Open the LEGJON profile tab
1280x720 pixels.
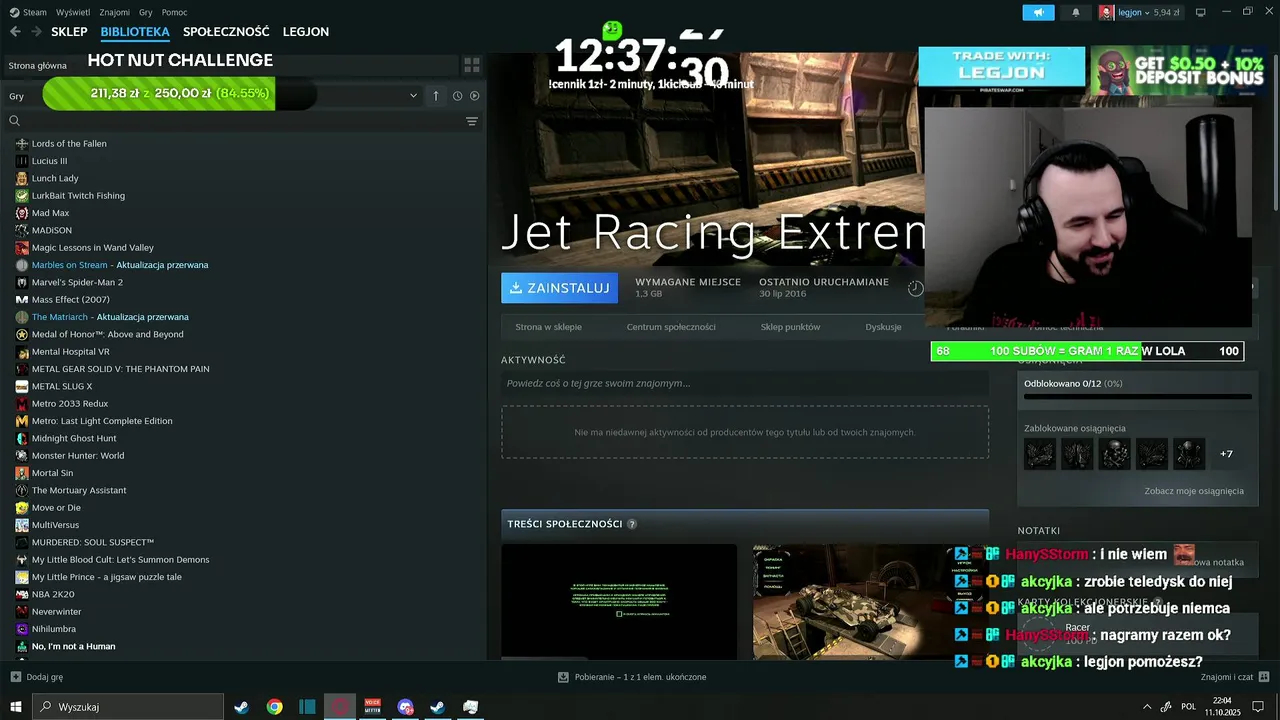306,32
